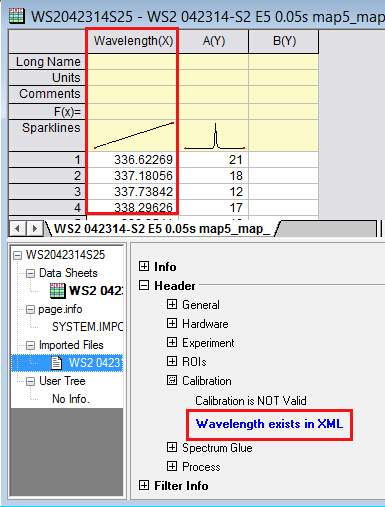This screenshot has width=385, height=507.
Task: Collapse the WS2042314S25 root tree node
Action: (x=17, y=256)
